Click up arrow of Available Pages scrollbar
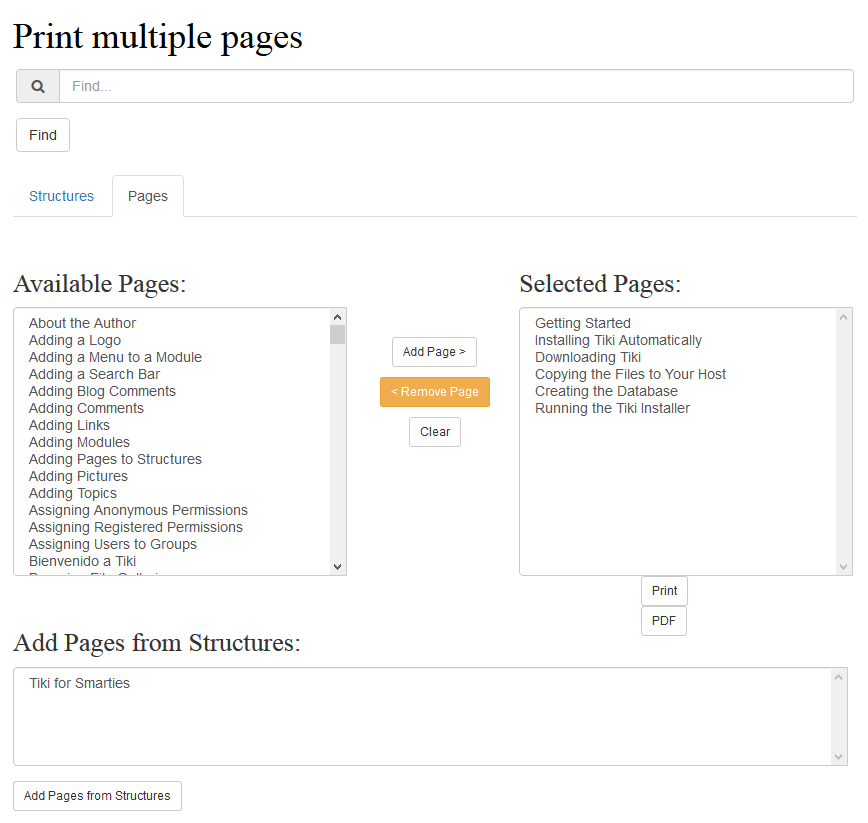This screenshot has height=823, width=868. tap(337, 317)
